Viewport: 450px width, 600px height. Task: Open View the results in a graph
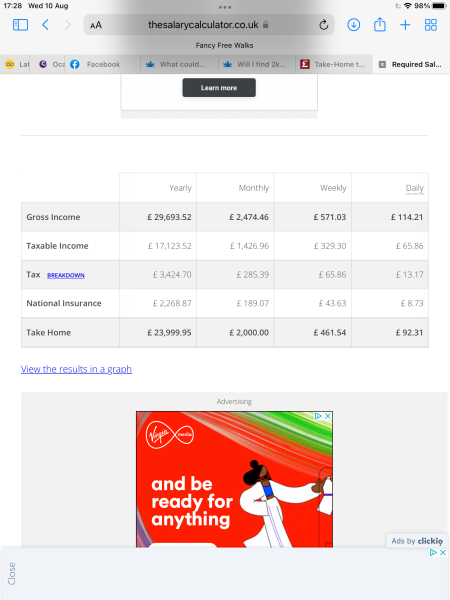(x=77, y=369)
